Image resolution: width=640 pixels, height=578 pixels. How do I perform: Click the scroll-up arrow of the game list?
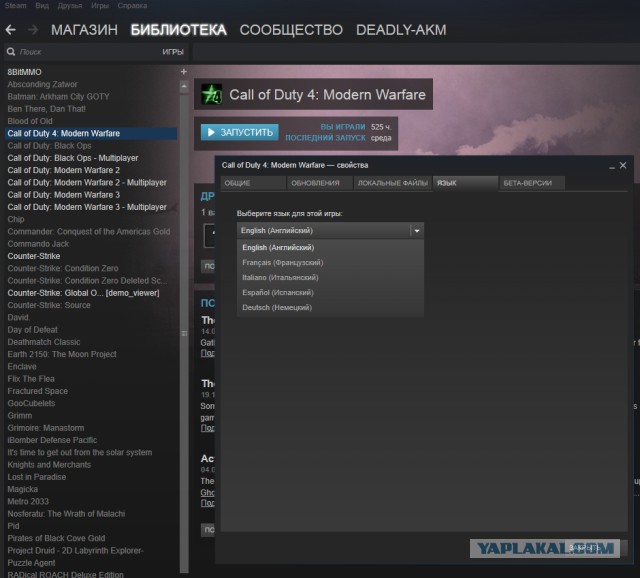184,87
